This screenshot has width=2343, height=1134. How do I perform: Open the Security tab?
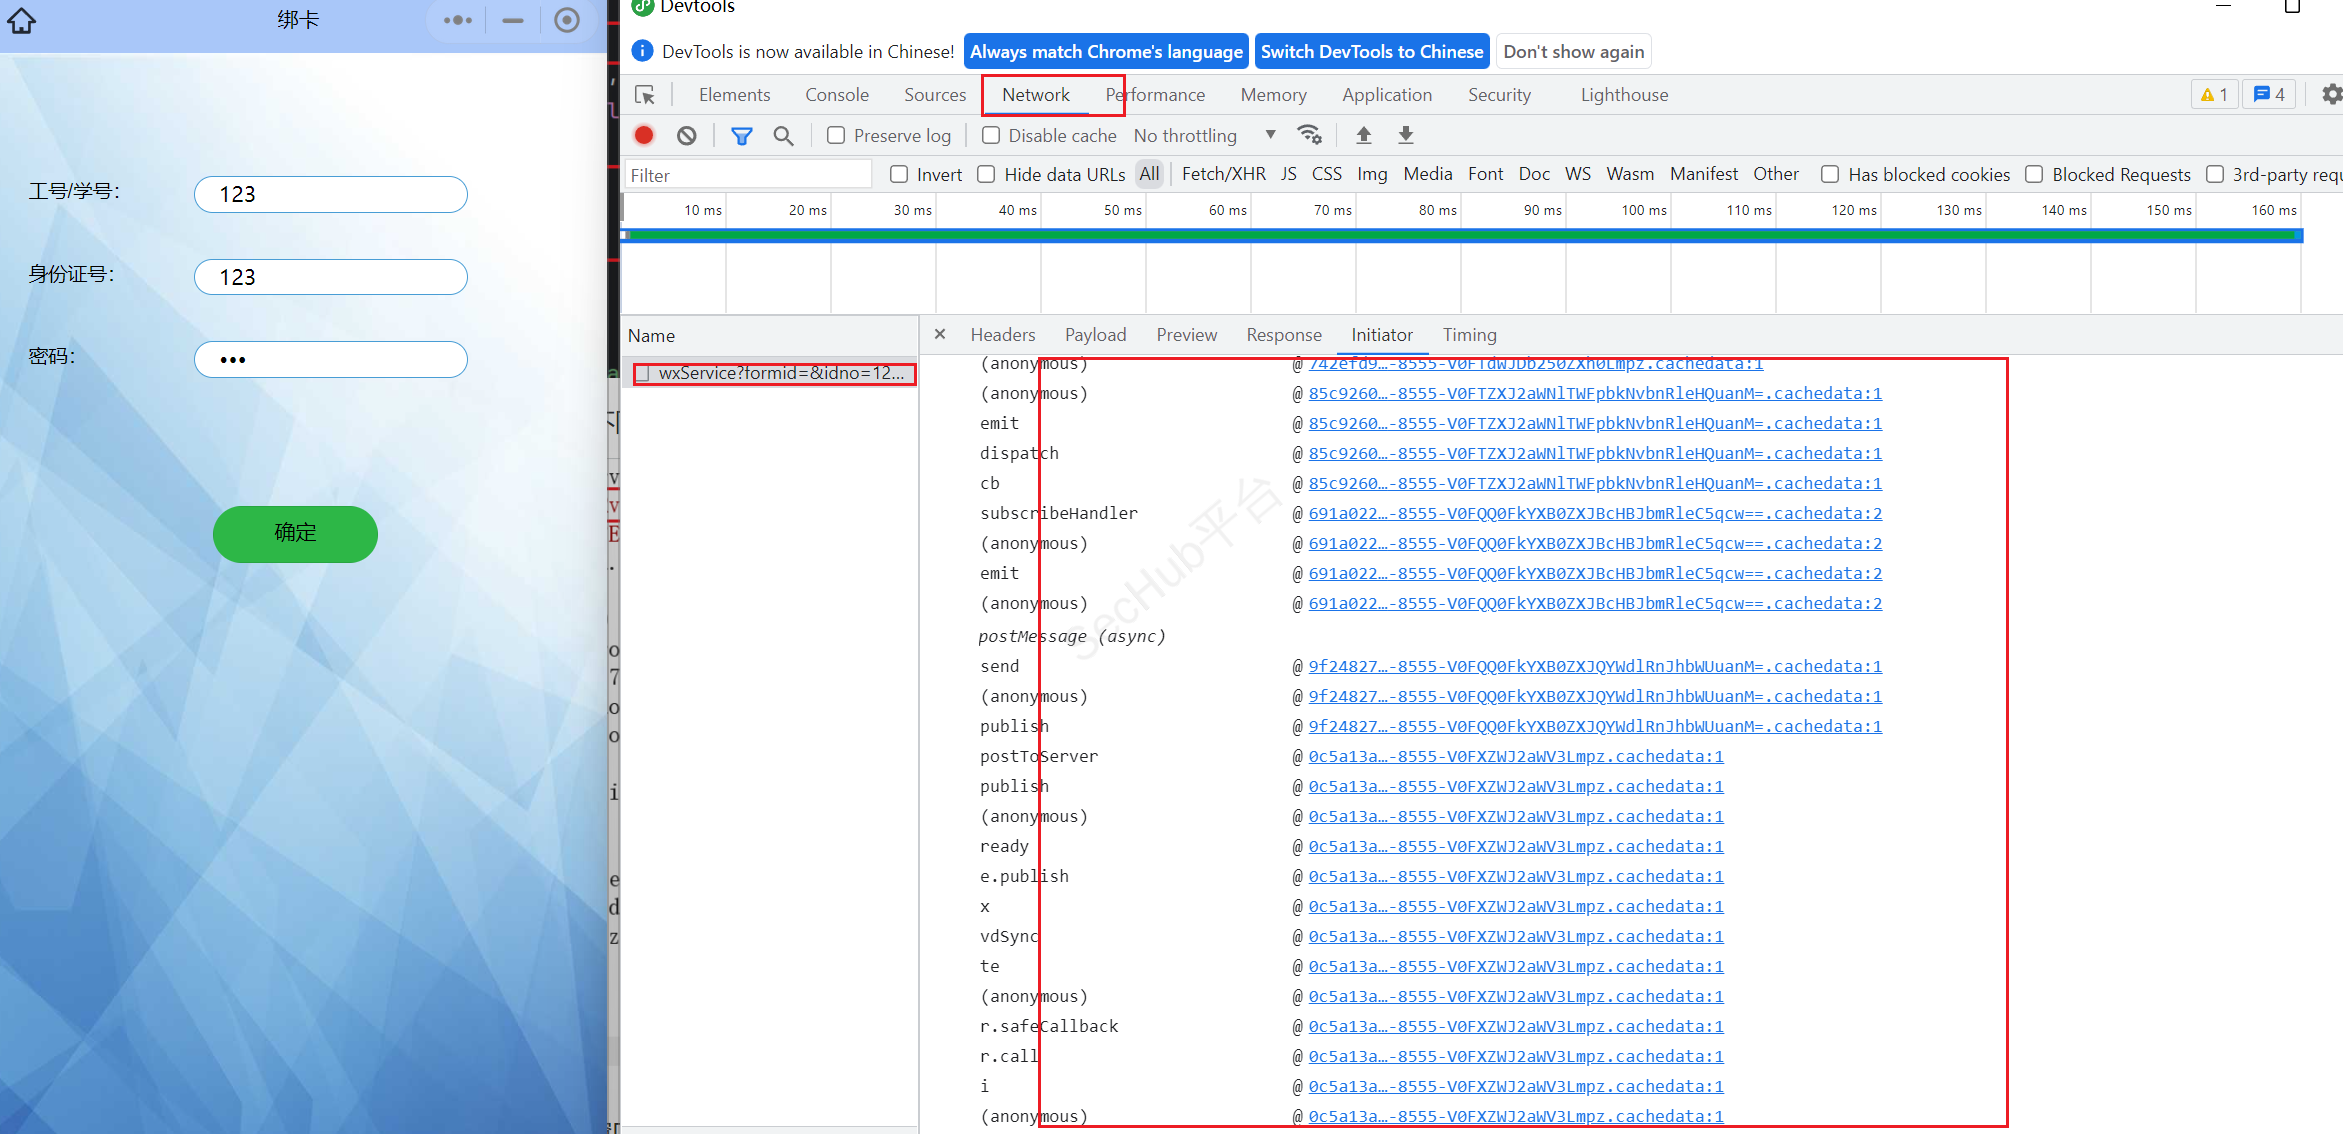click(x=1499, y=95)
